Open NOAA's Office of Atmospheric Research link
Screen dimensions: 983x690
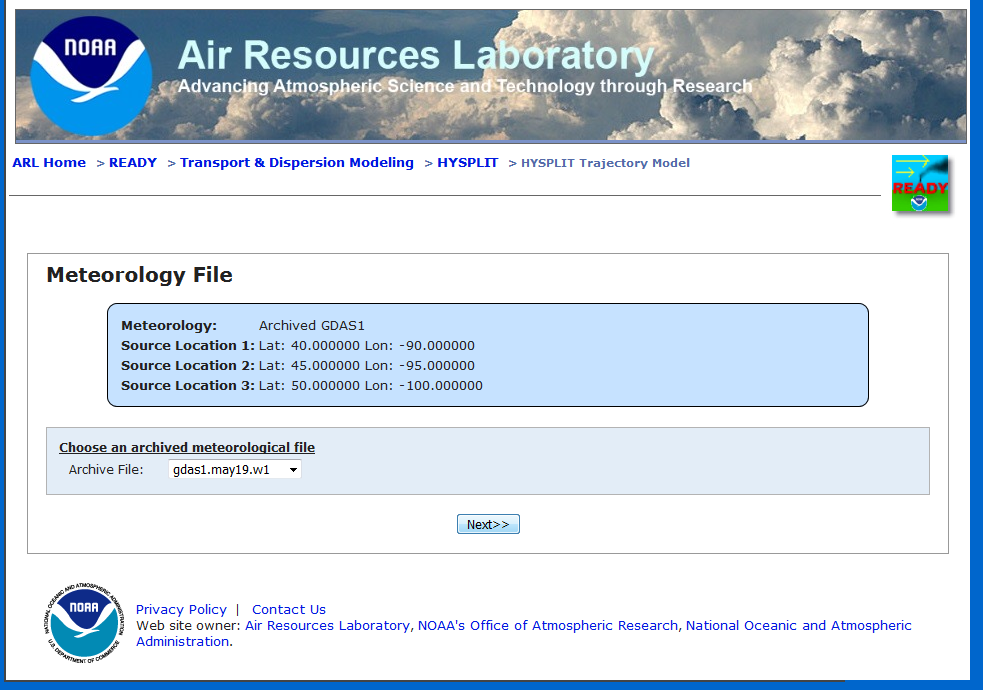[x=548, y=625]
